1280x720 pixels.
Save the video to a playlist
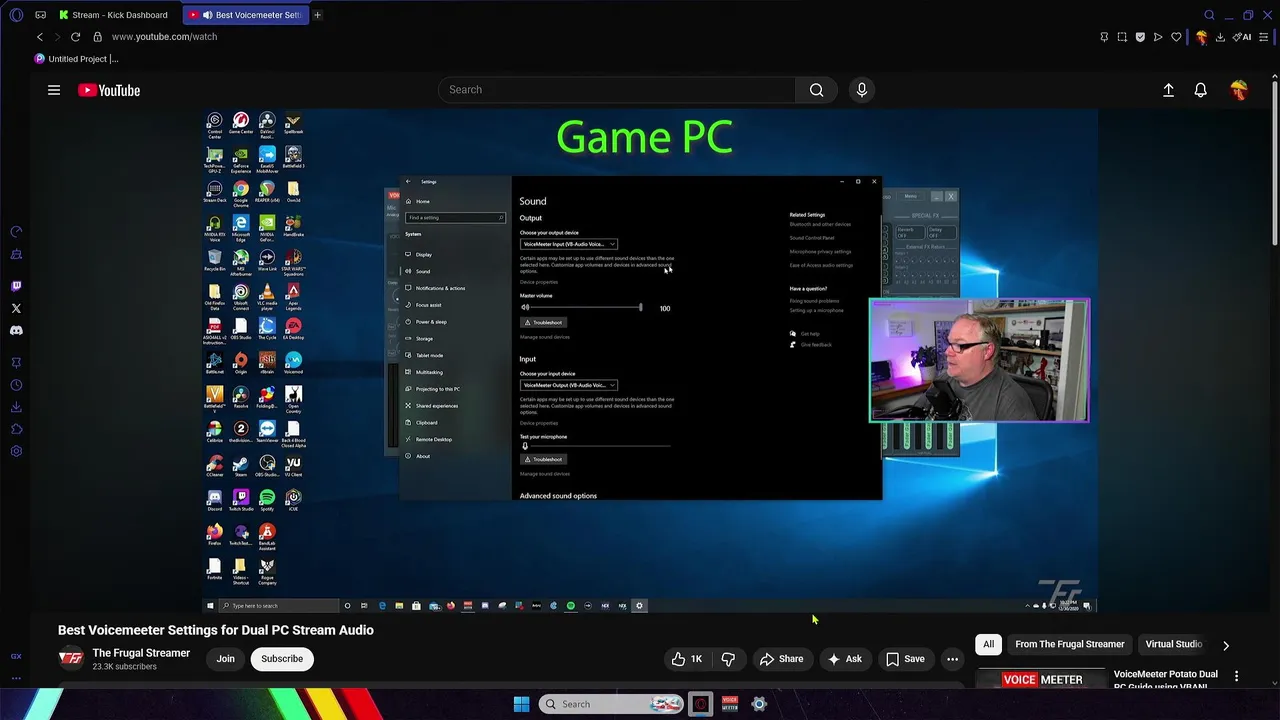905,659
